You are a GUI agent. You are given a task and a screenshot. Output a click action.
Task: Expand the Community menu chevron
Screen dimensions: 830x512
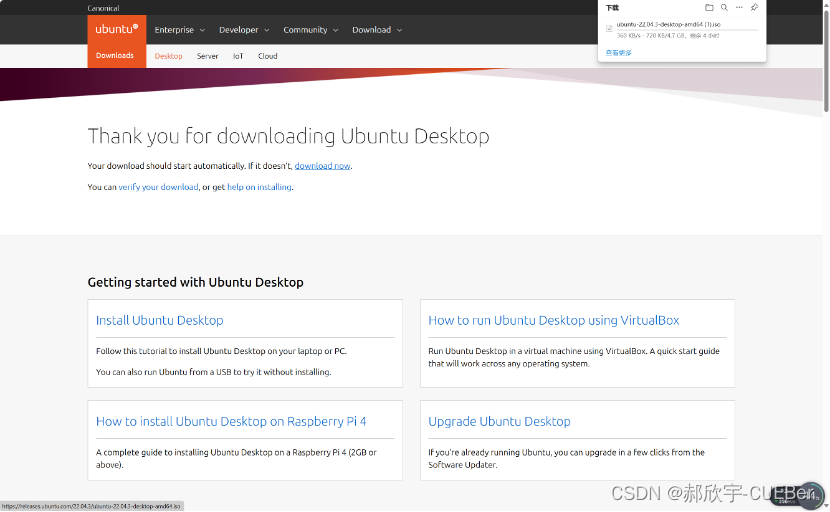click(x=336, y=30)
